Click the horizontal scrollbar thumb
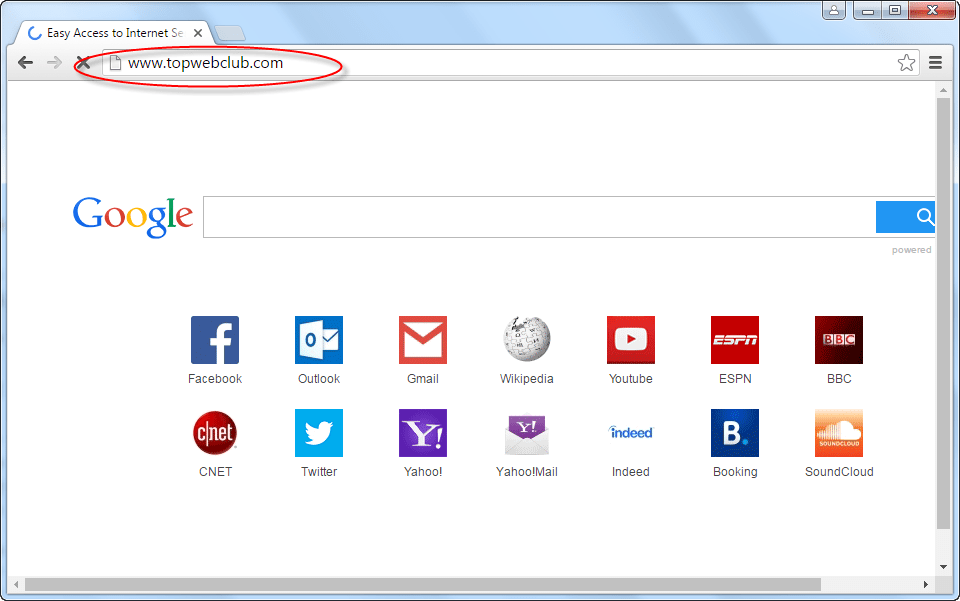The height and width of the screenshot is (601, 960). click(422, 584)
